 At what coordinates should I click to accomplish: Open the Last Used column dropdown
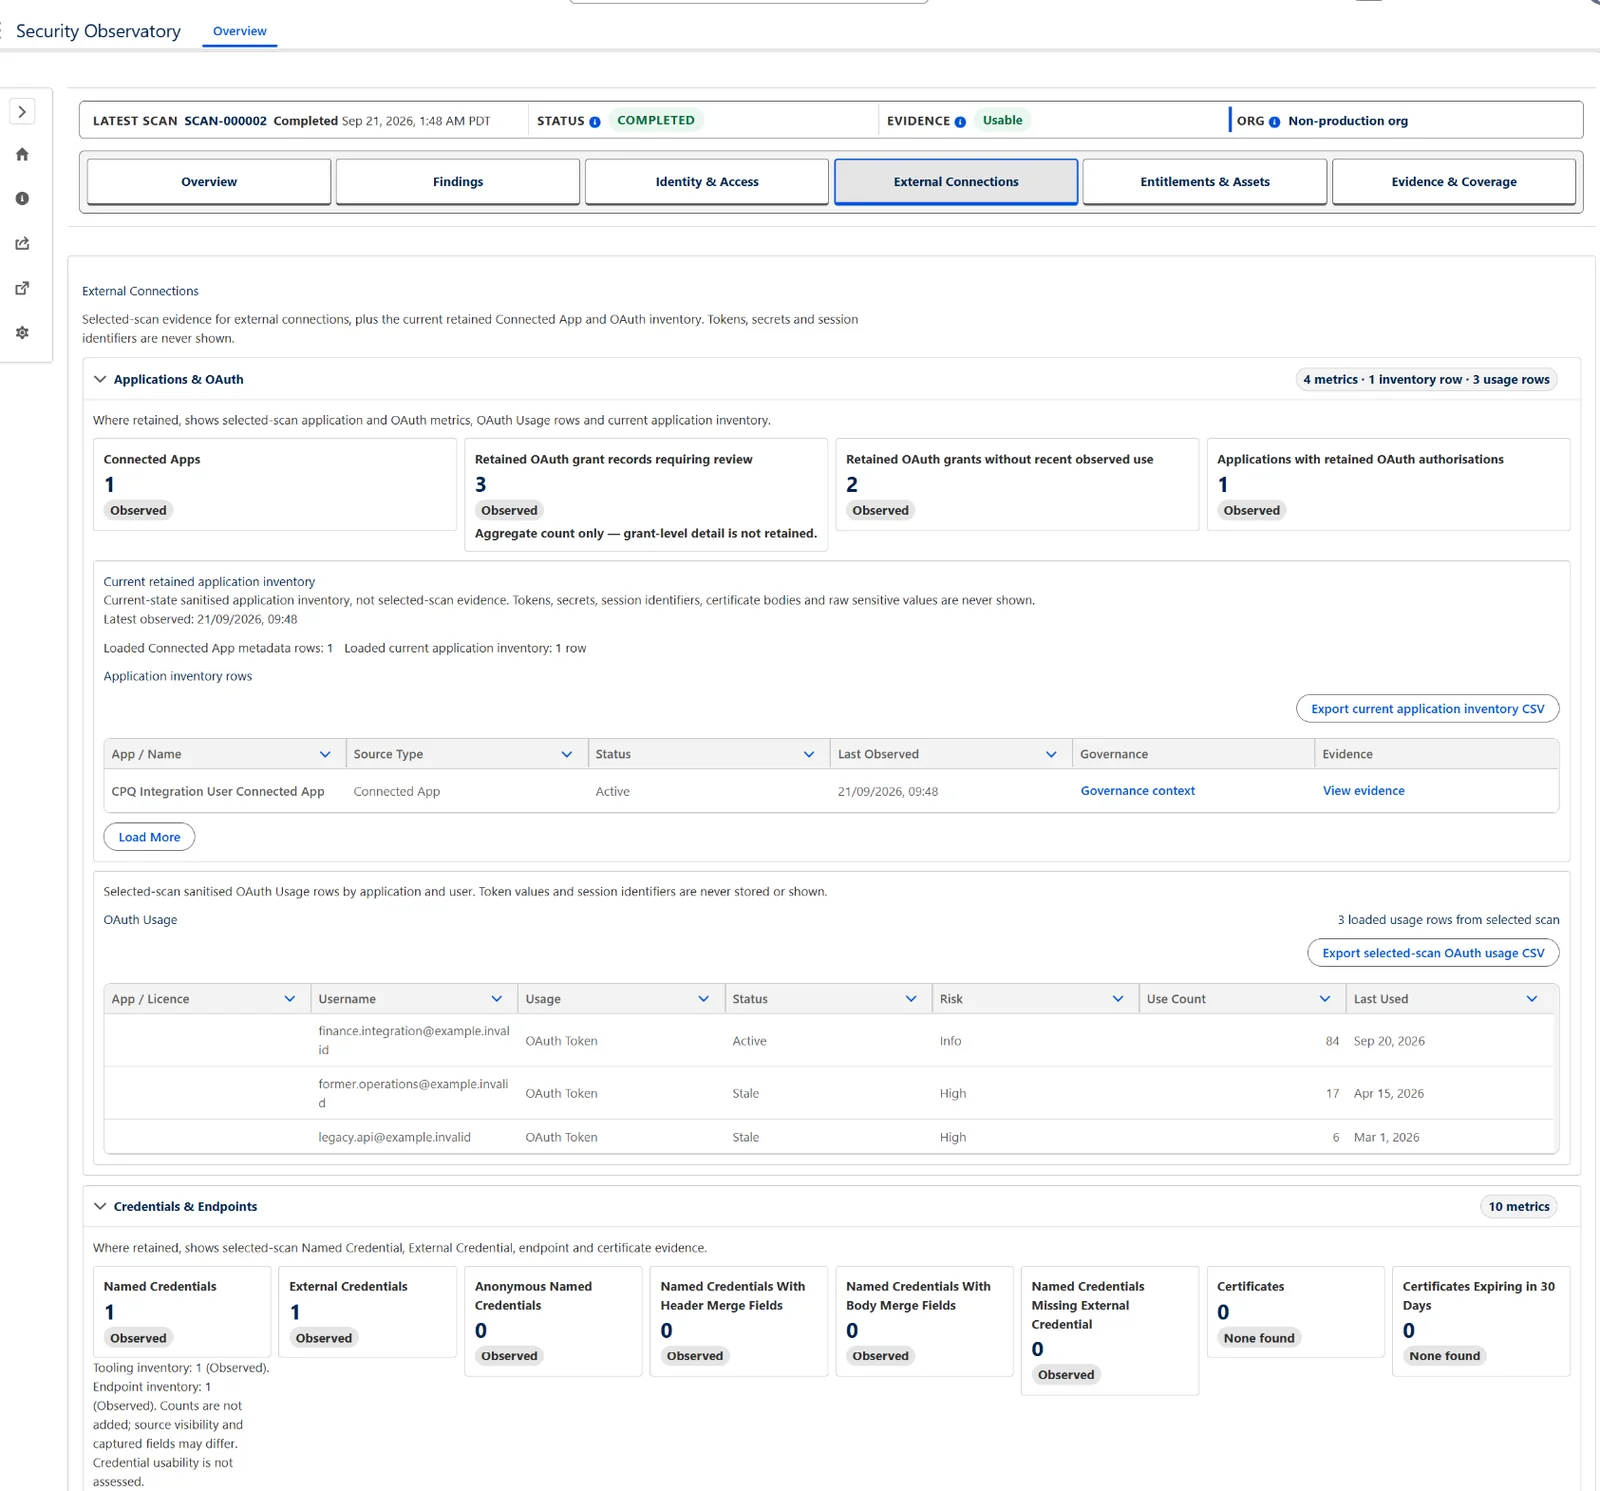tap(1532, 999)
